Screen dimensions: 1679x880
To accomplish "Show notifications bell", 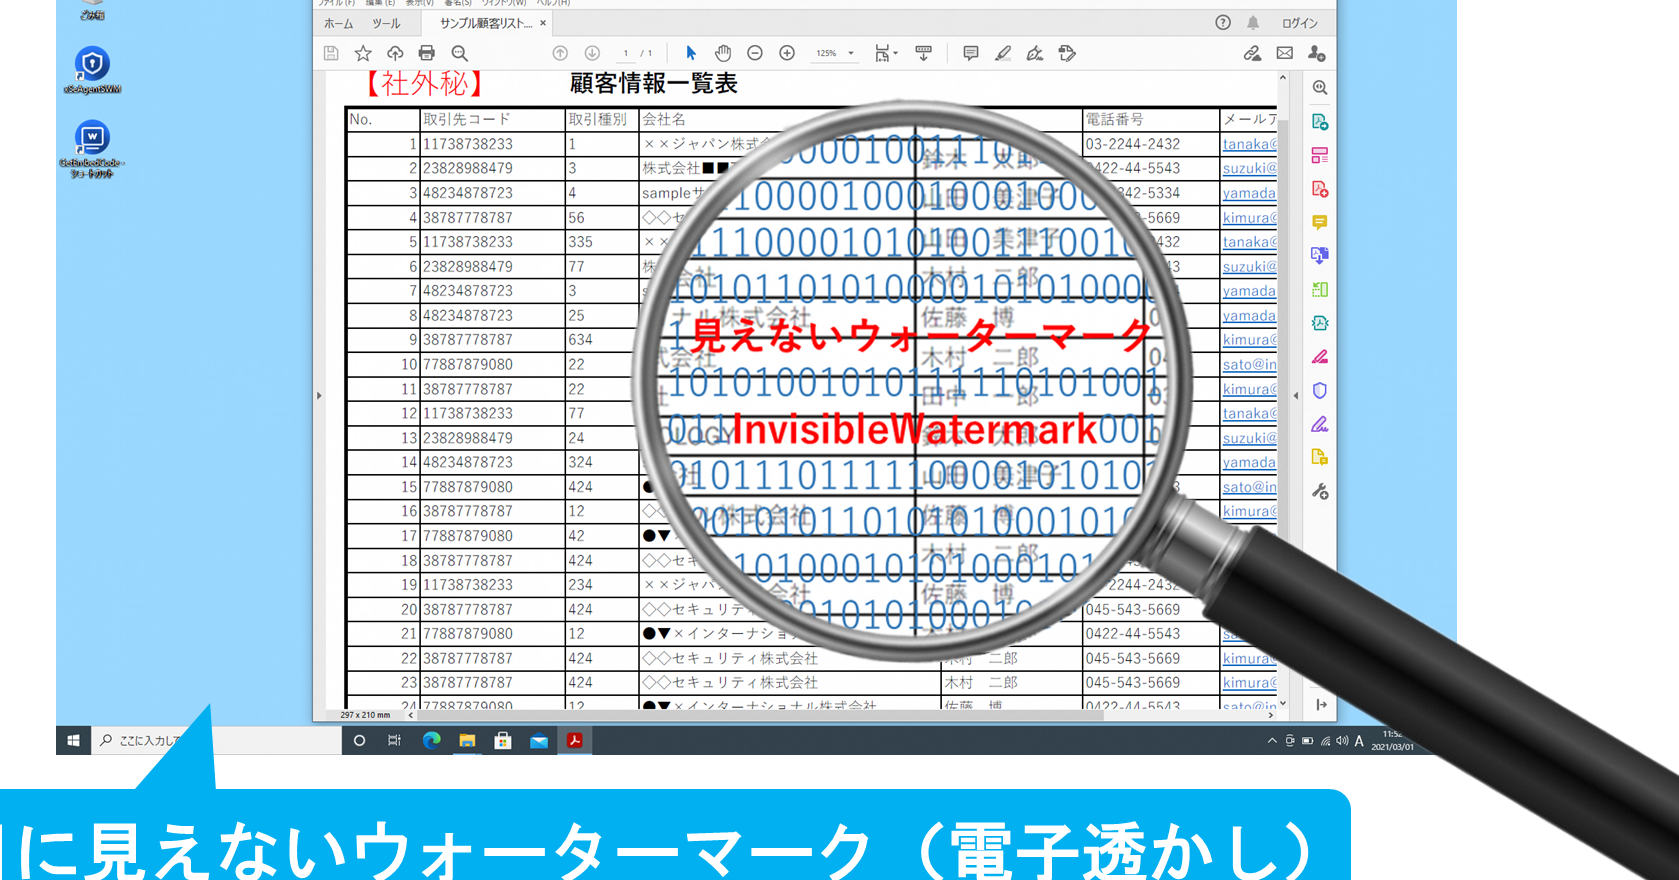I will (1253, 22).
